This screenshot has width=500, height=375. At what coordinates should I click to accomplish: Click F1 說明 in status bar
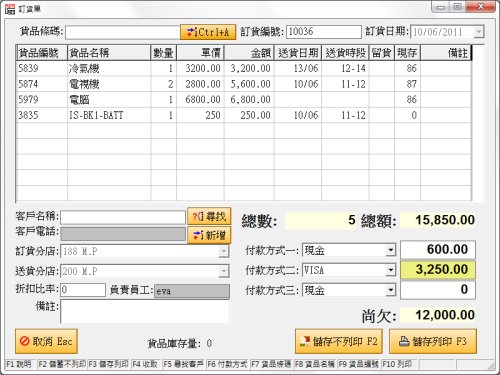coord(19,364)
